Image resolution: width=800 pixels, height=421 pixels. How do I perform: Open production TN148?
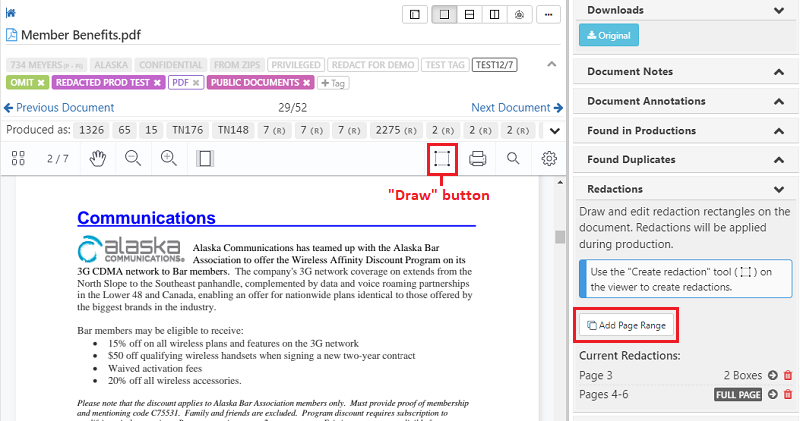click(x=233, y=130)
